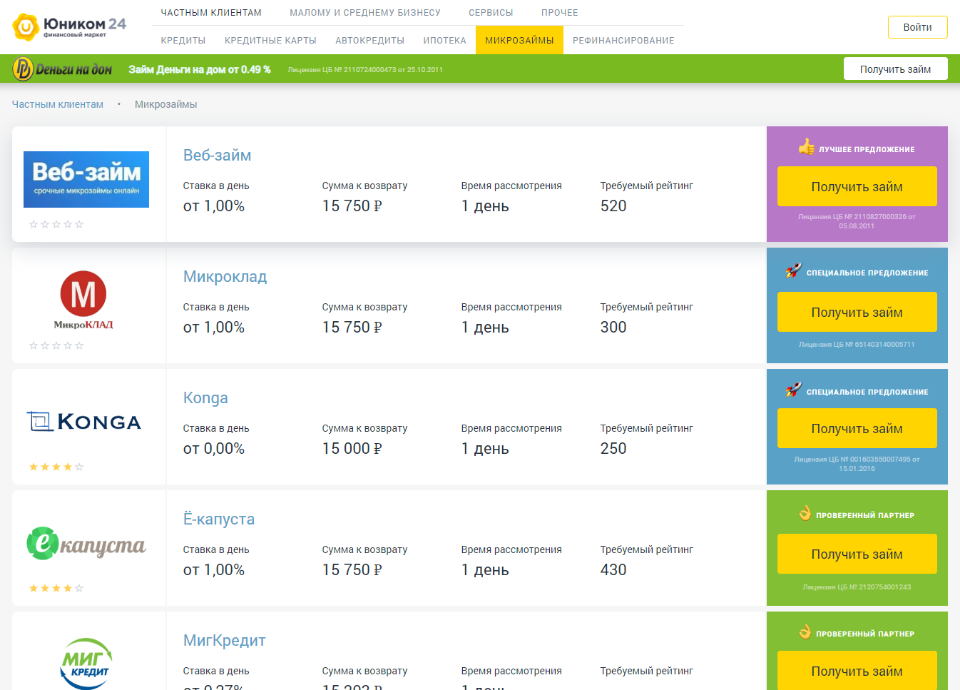This screenshot has width=960, height=690.
Task: Click the Деньги на дом banner logo
Action: tap(62, 69)
